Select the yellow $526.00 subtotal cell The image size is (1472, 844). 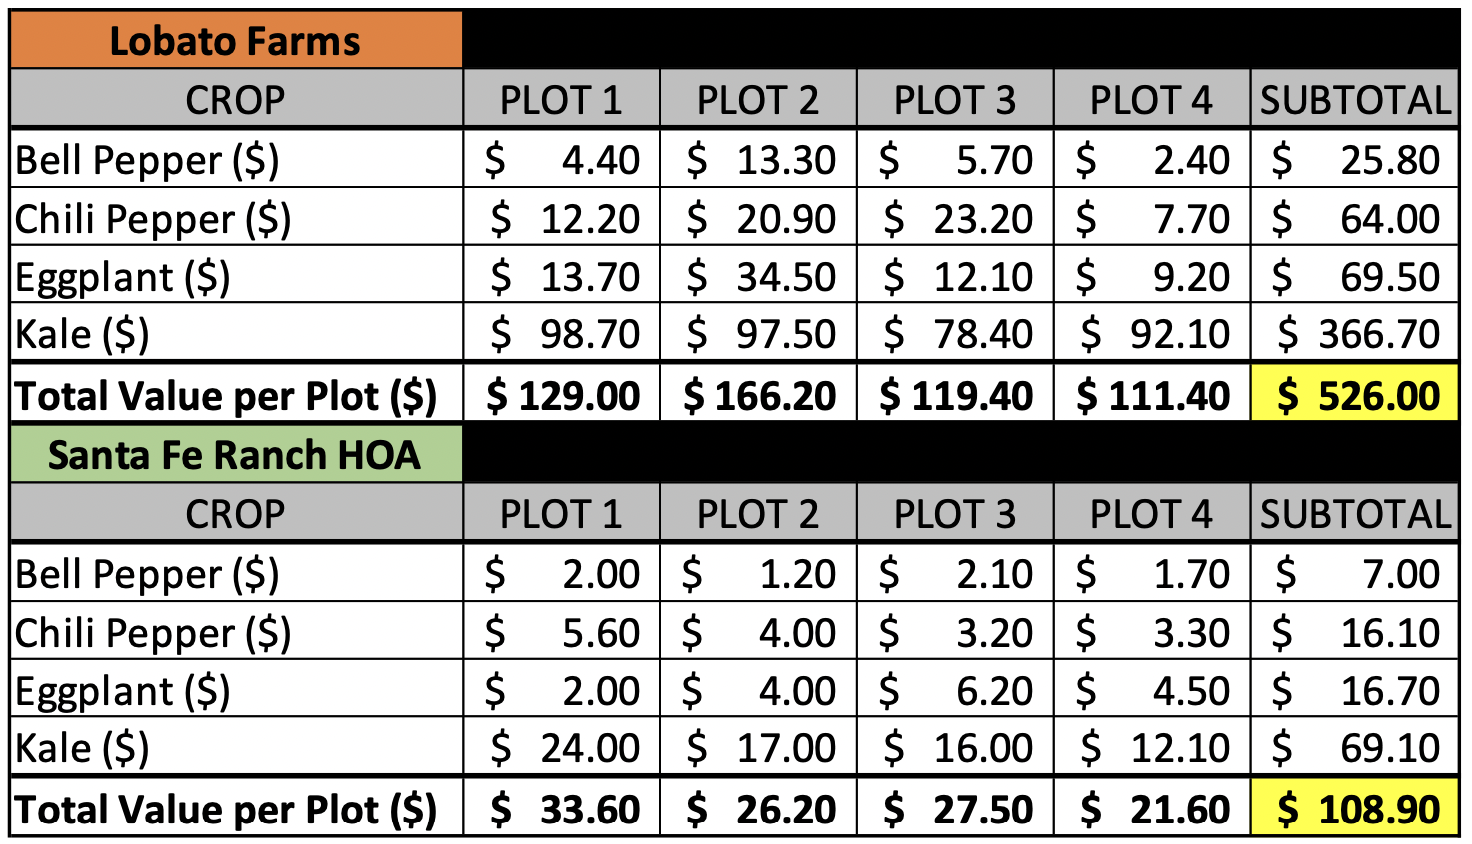tap(1354, 396)
